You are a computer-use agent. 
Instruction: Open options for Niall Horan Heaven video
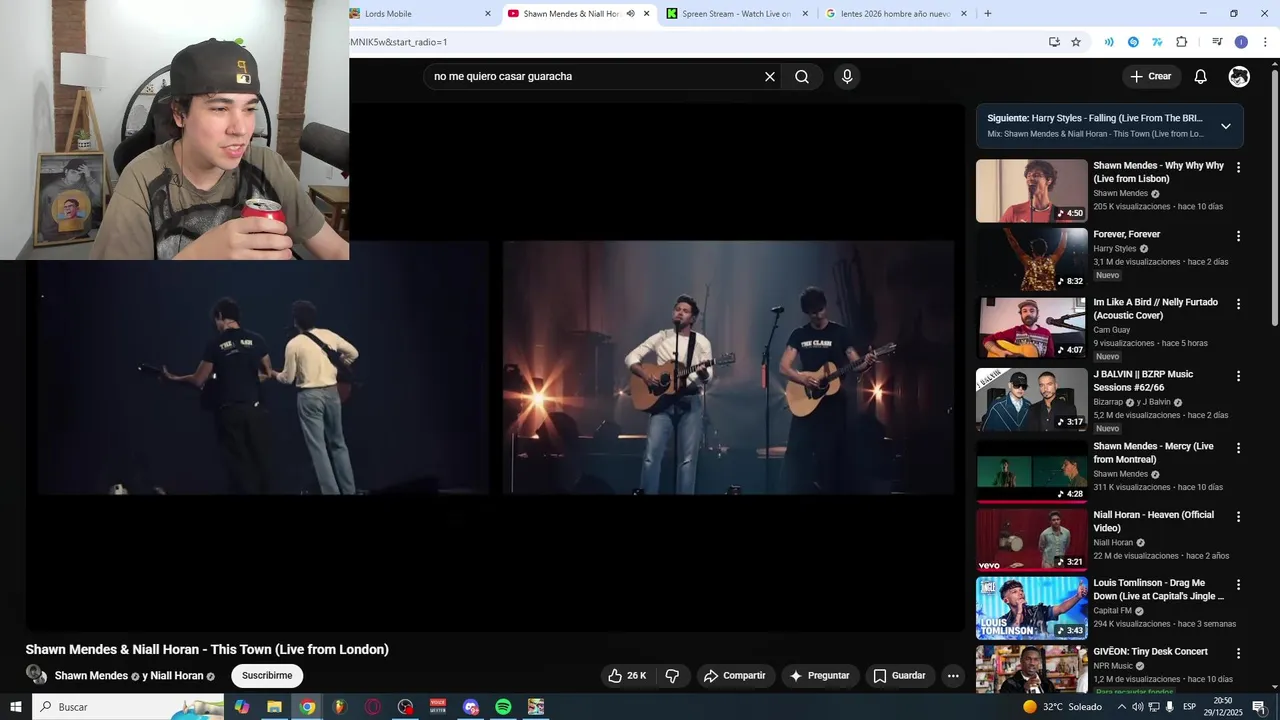(1239, 517)
